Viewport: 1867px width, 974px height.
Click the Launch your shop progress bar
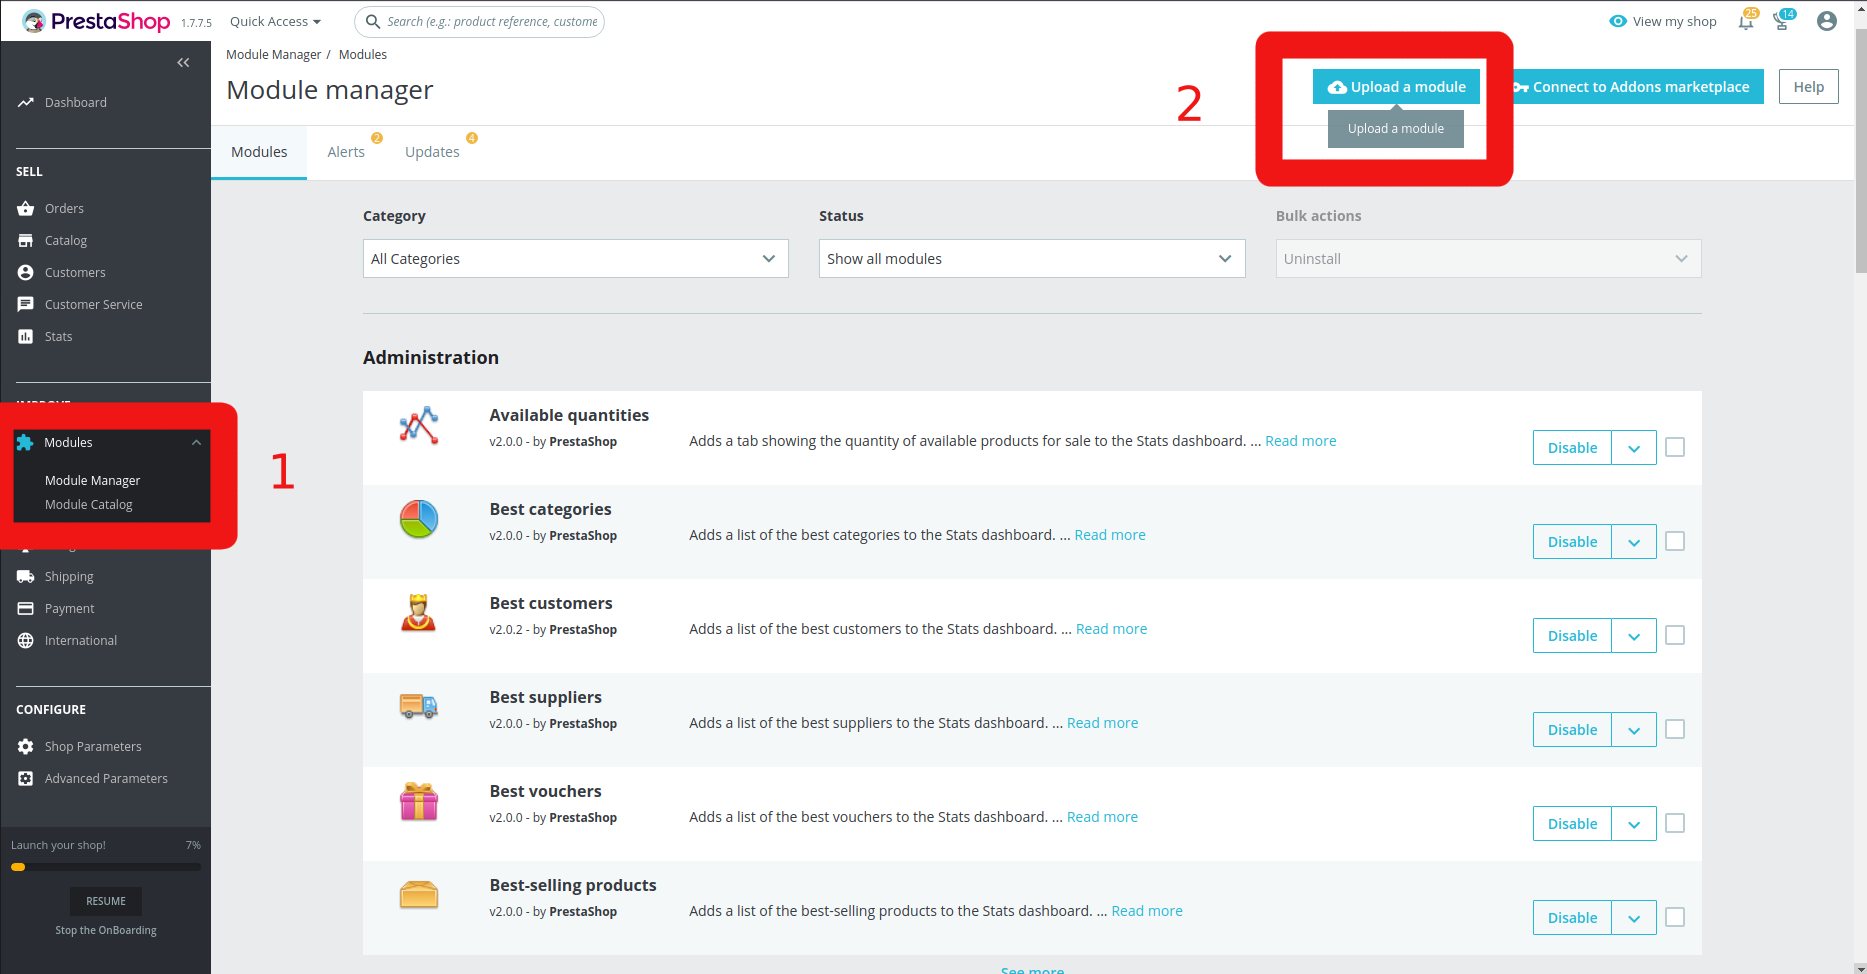106,867
